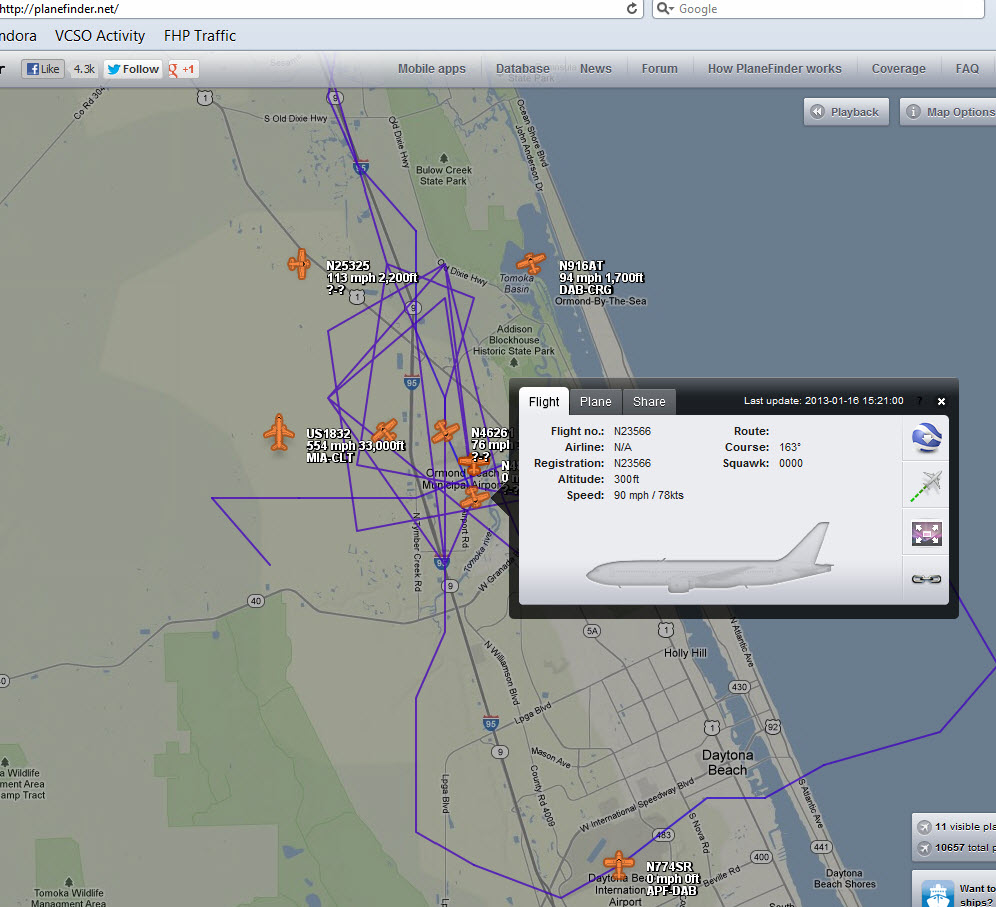Click the flight path tracking plane icon

click(x=928, y=486)
